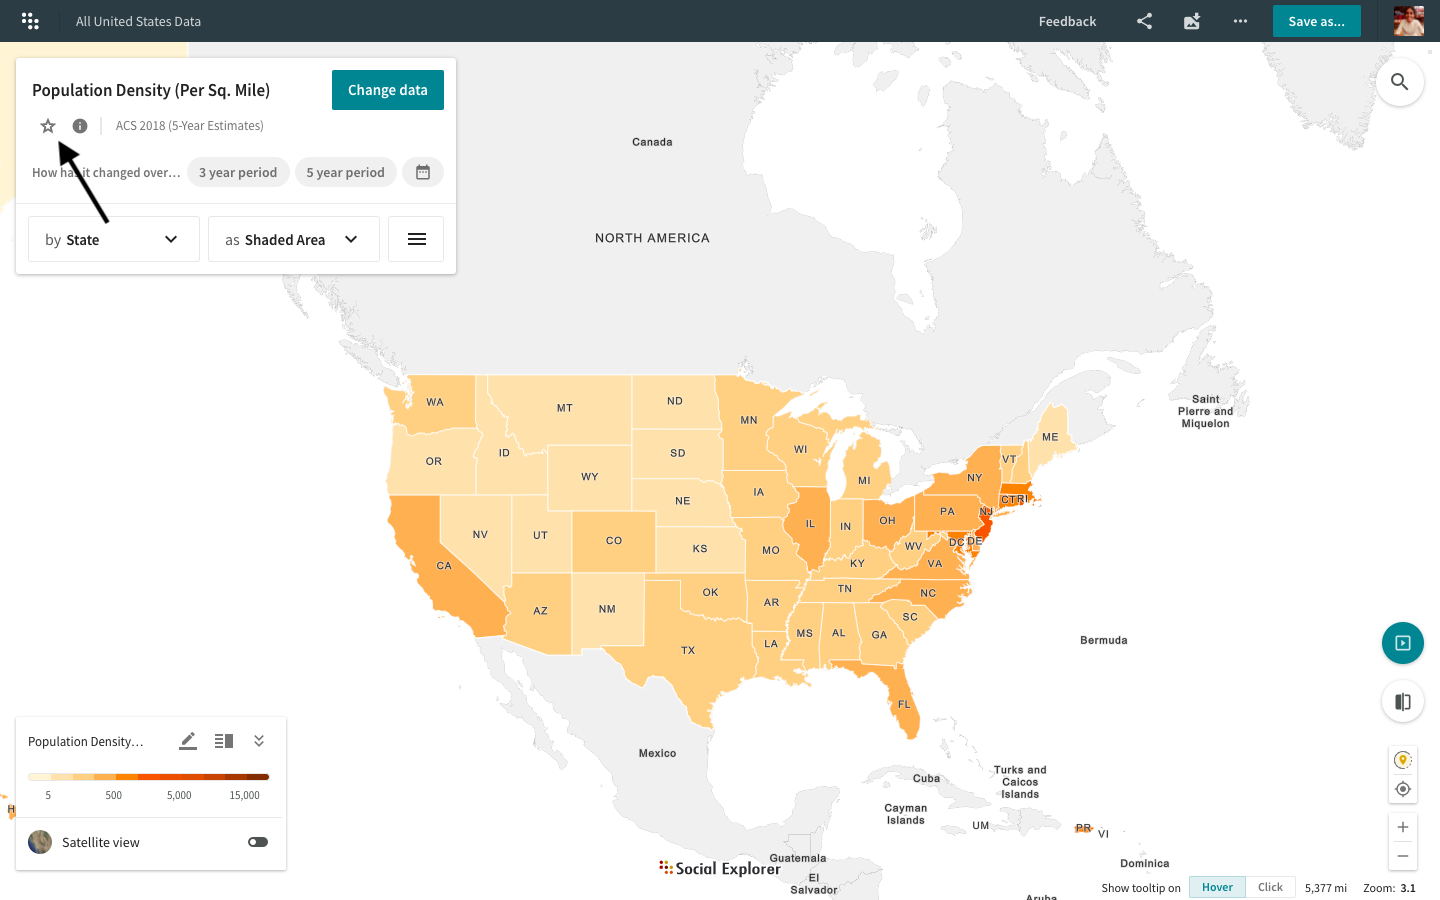
Task: Click the user profile avatar
Action: [1408, 21]
